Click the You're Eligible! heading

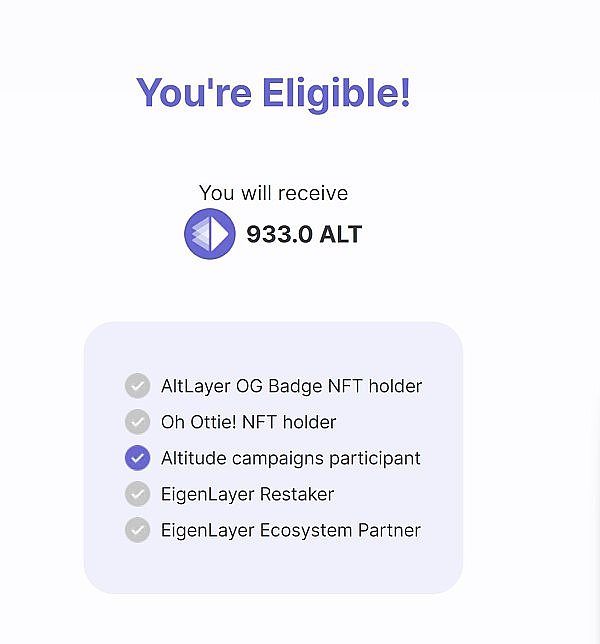(x=273, y=93)
